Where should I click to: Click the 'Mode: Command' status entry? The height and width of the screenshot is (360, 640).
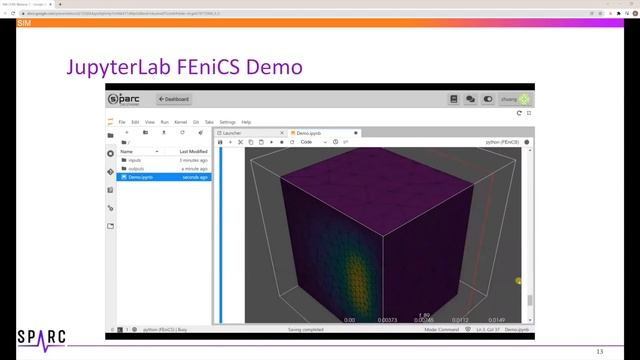[x=442, y=329]
